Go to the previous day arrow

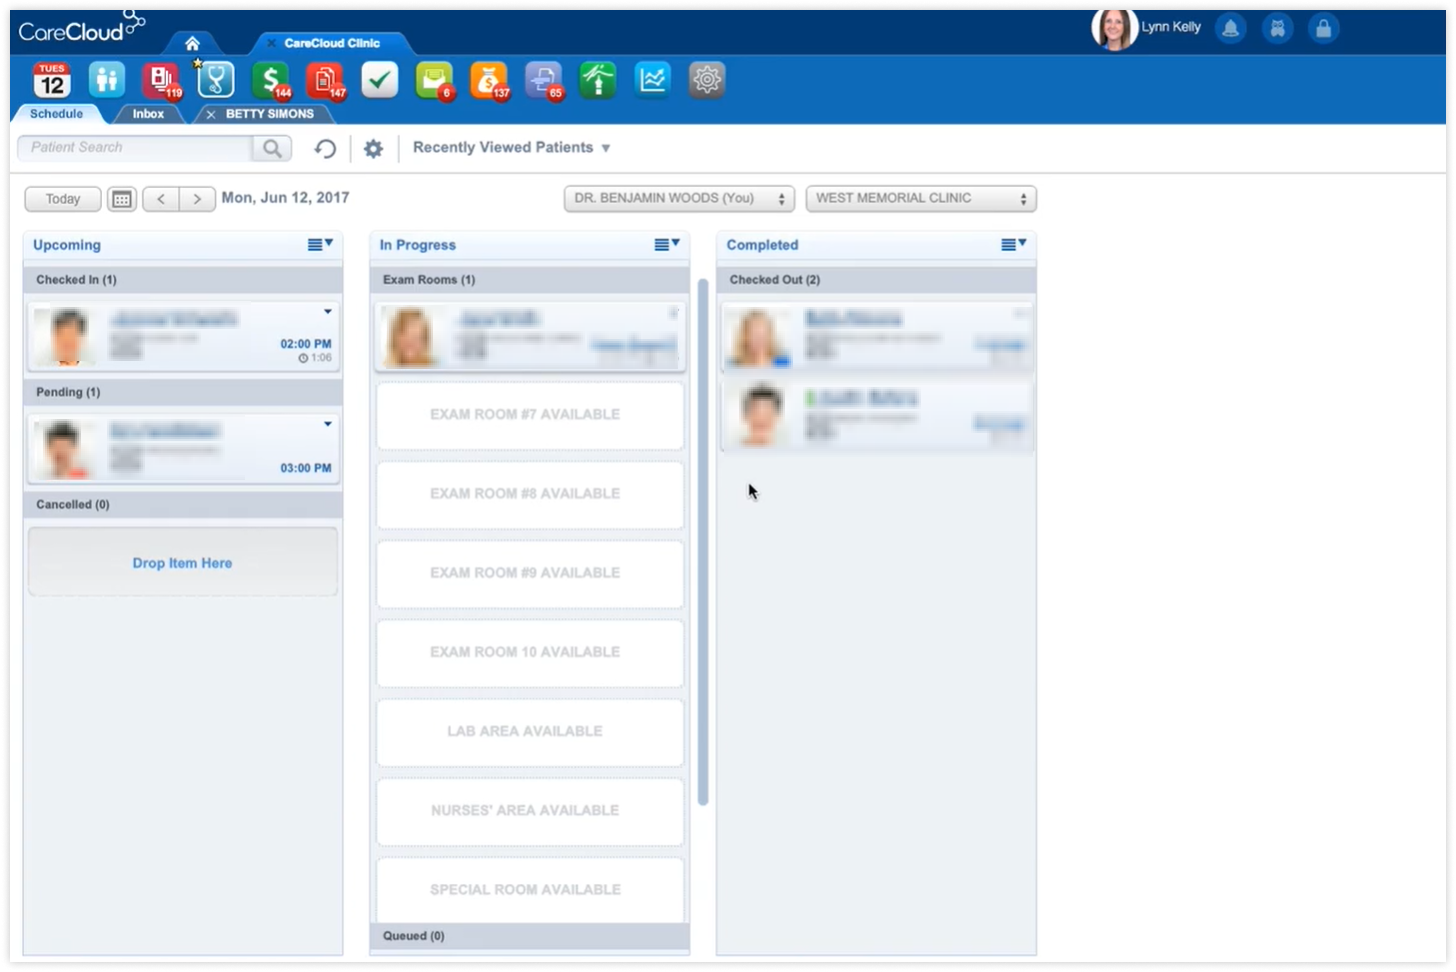point(161,199)
